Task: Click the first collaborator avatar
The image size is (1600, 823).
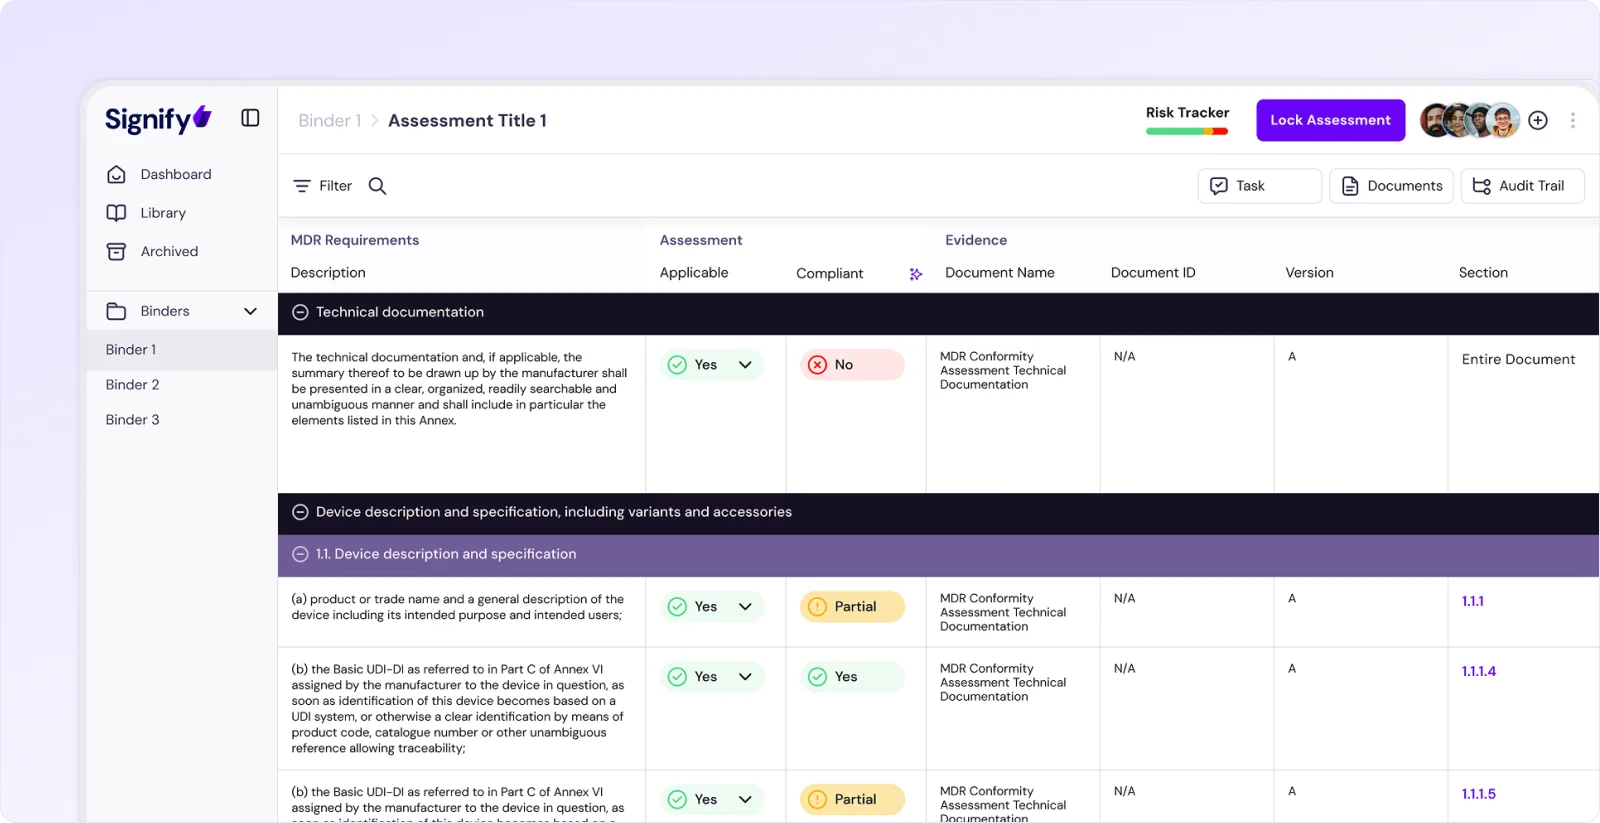Action: click(x=1435, y=120)
